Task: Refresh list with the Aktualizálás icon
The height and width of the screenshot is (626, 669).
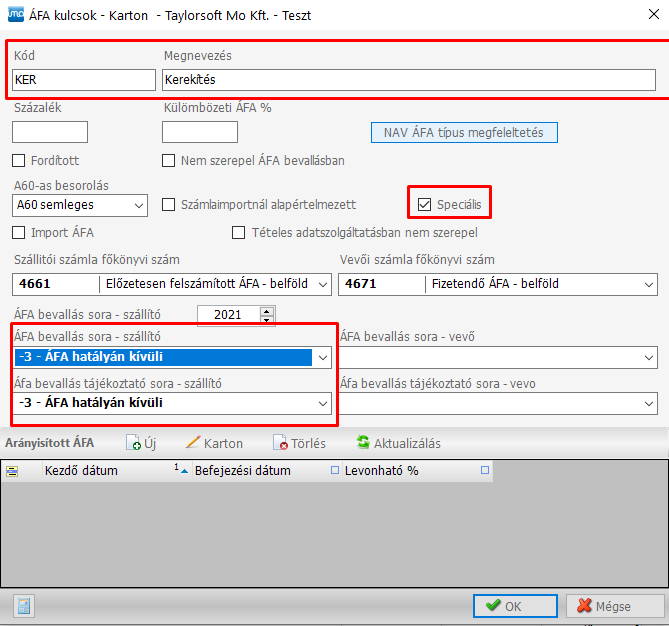Action: click(x=363, y=443)
